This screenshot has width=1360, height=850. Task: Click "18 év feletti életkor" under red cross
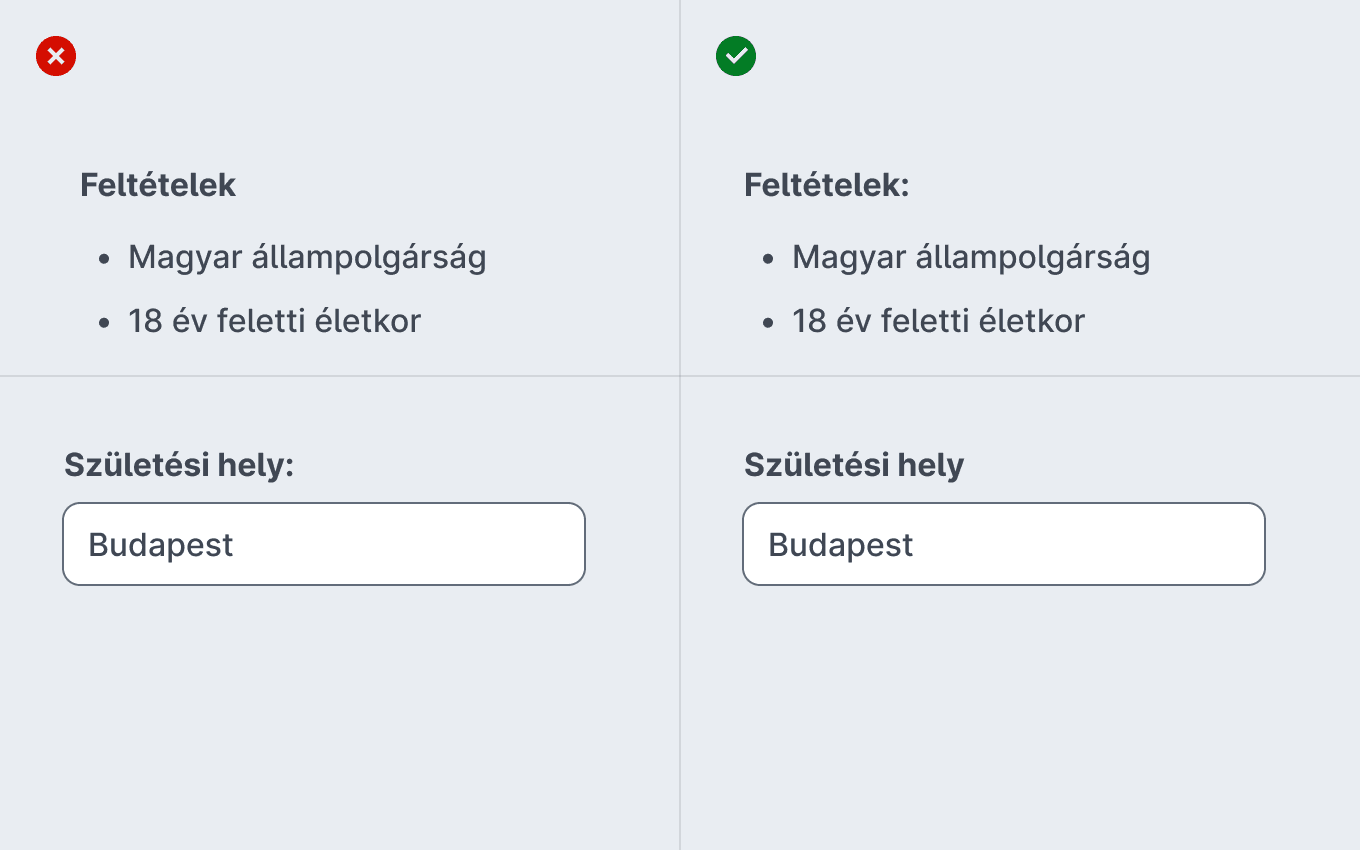point(274,321)
